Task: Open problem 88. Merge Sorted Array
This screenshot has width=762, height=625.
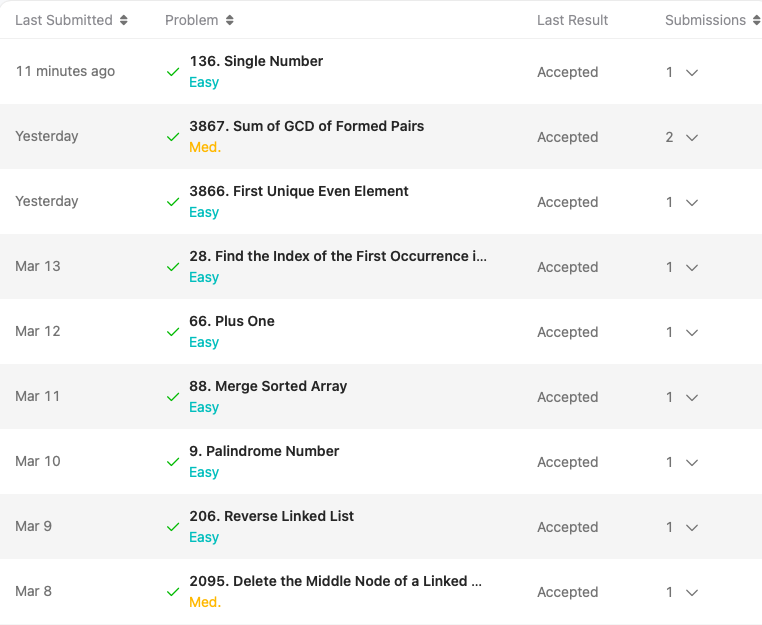Action: coord(268,386)
